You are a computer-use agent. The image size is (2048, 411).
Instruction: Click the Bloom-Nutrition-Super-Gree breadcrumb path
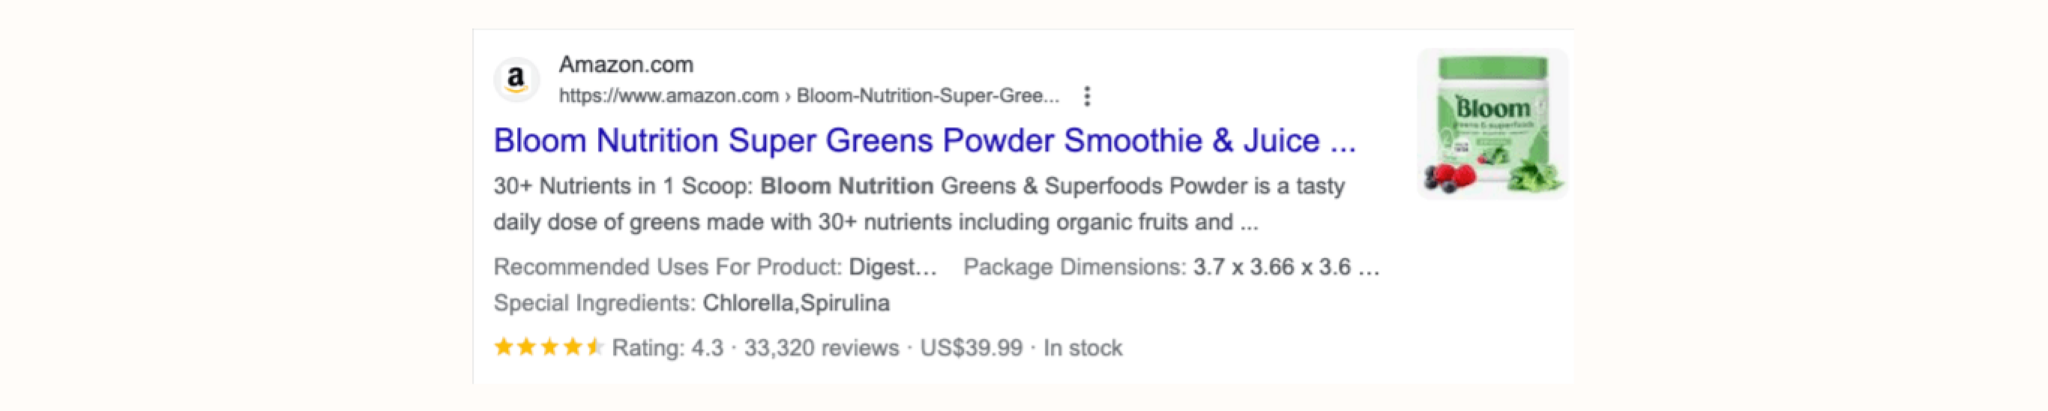[927, 96]
